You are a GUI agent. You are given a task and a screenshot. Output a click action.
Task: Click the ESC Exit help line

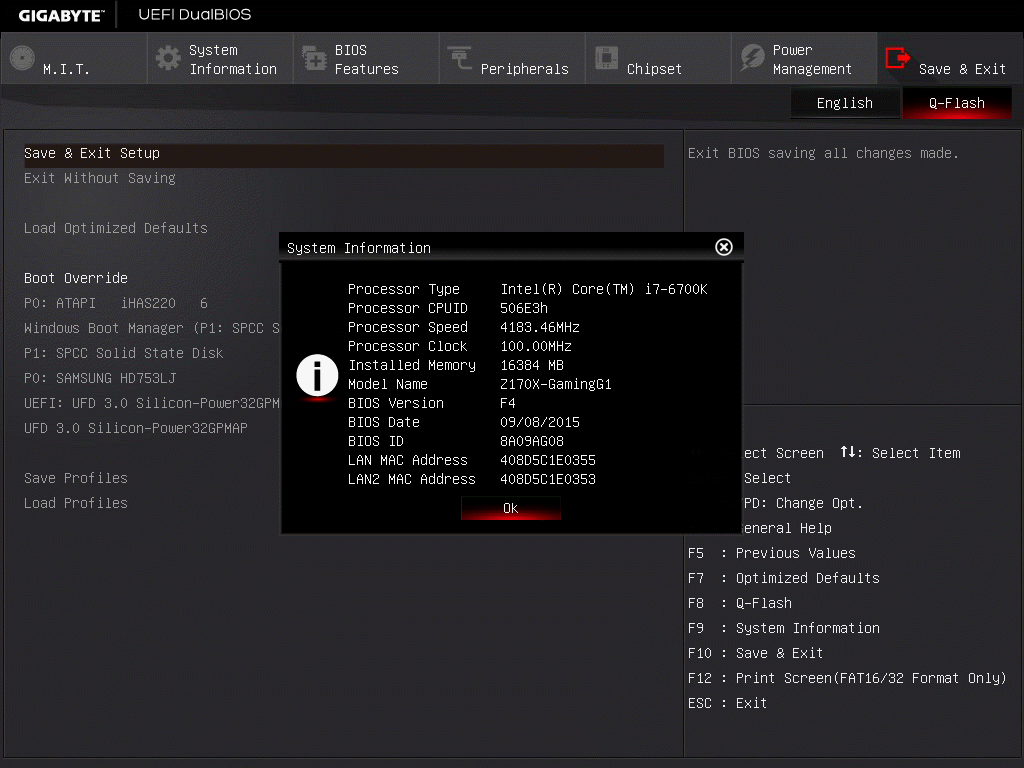click(727, 703)
